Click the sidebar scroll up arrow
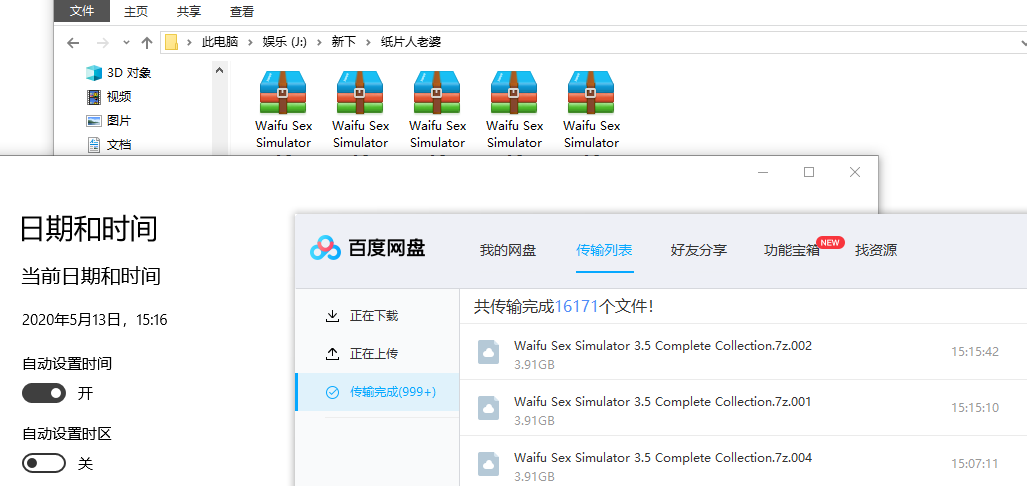This screenshot has height=486, width=1027. [219, 70]
